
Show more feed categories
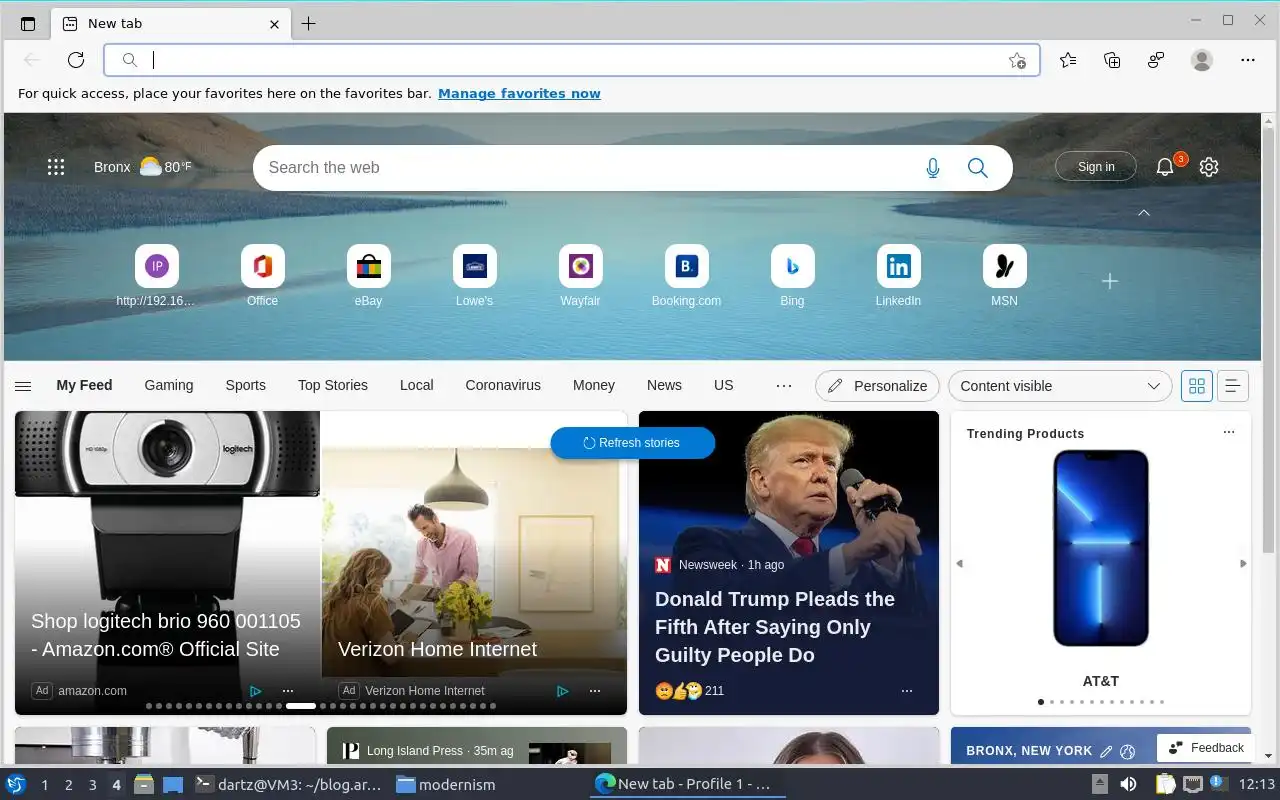tap(784, 385)
